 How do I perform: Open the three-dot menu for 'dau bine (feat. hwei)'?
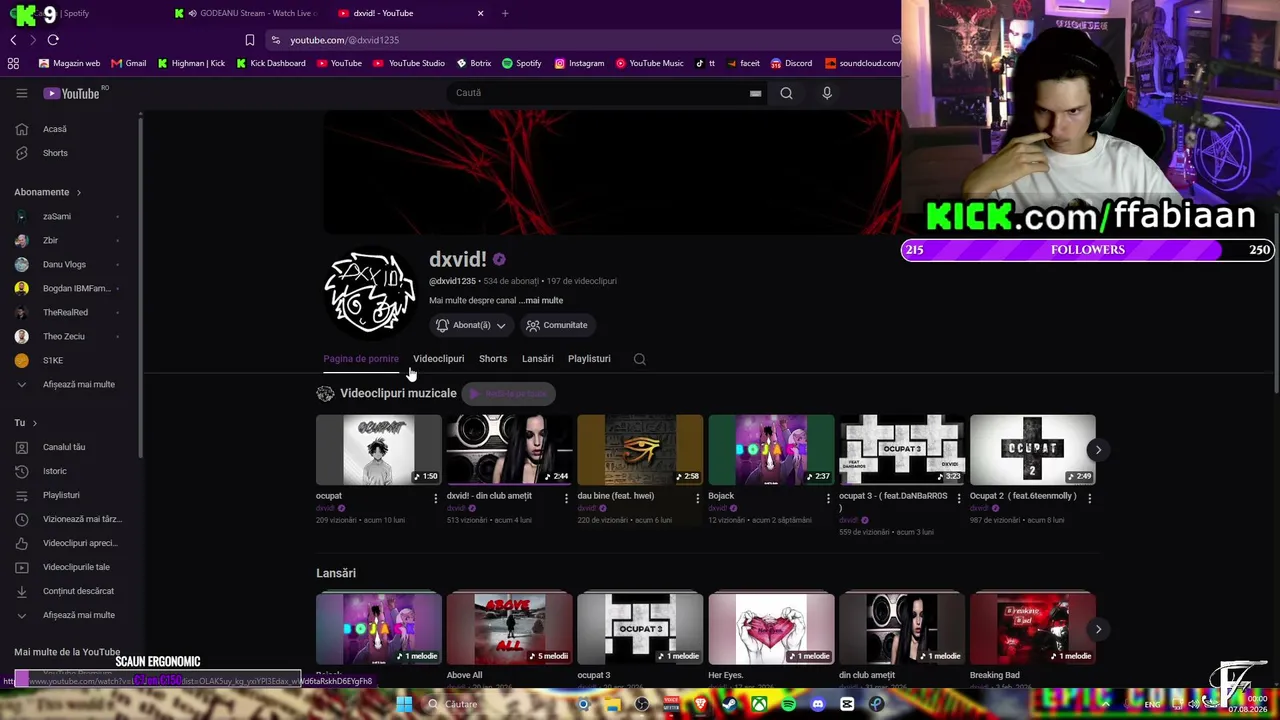[x=697, y=498]
